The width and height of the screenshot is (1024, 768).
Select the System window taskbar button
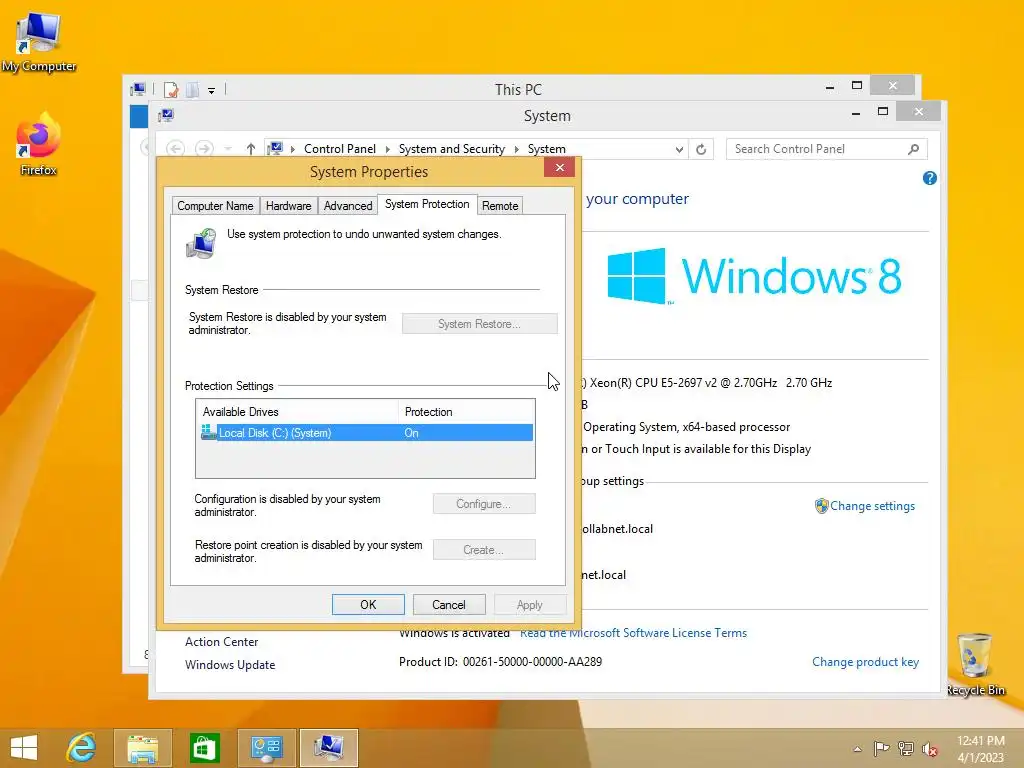click(328, 748)
